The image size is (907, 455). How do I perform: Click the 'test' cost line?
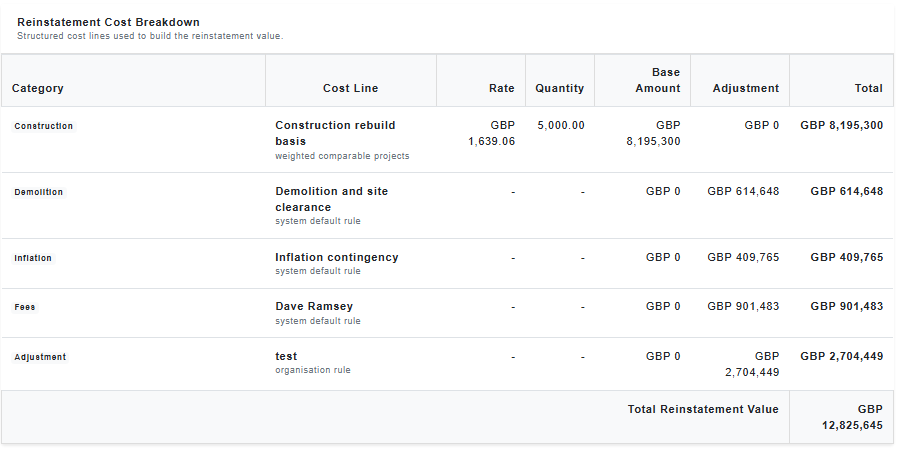[x=286, y=356]
